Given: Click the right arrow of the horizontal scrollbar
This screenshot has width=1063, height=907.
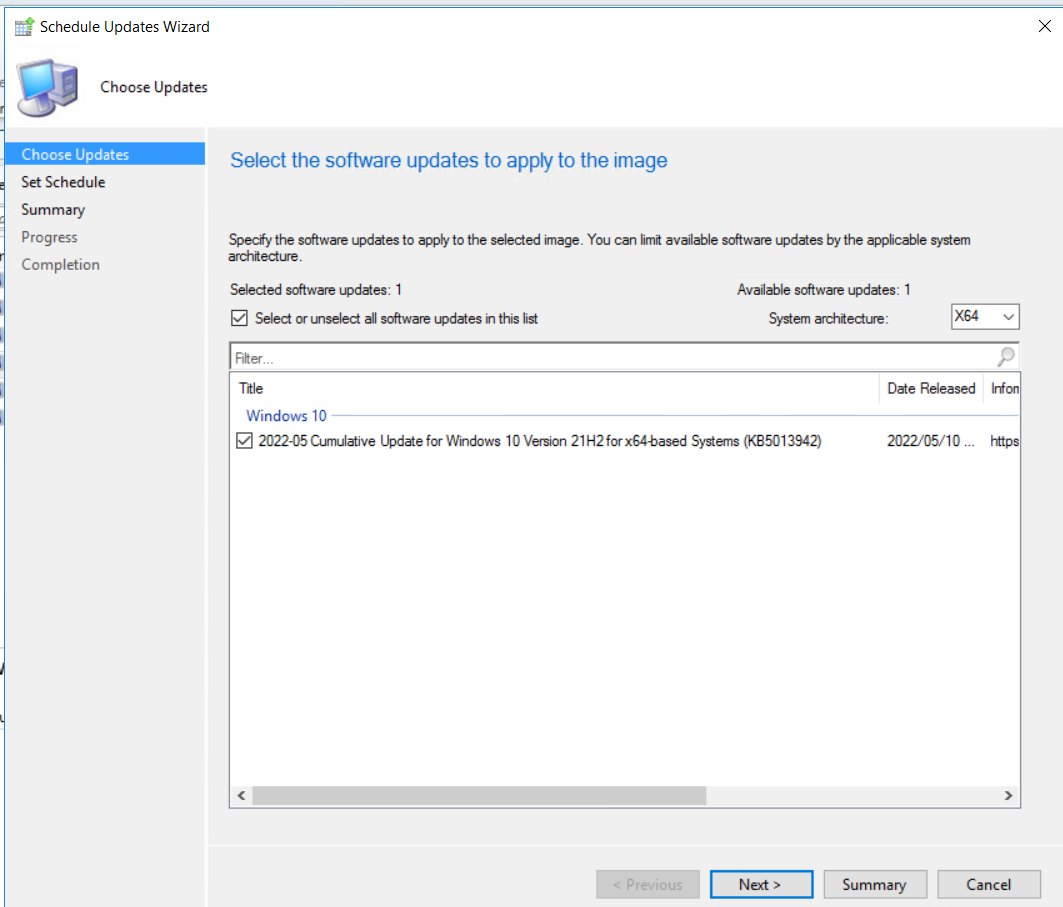Looking at the screenshot, I should pyautogui.click(x=1008, y=795).
